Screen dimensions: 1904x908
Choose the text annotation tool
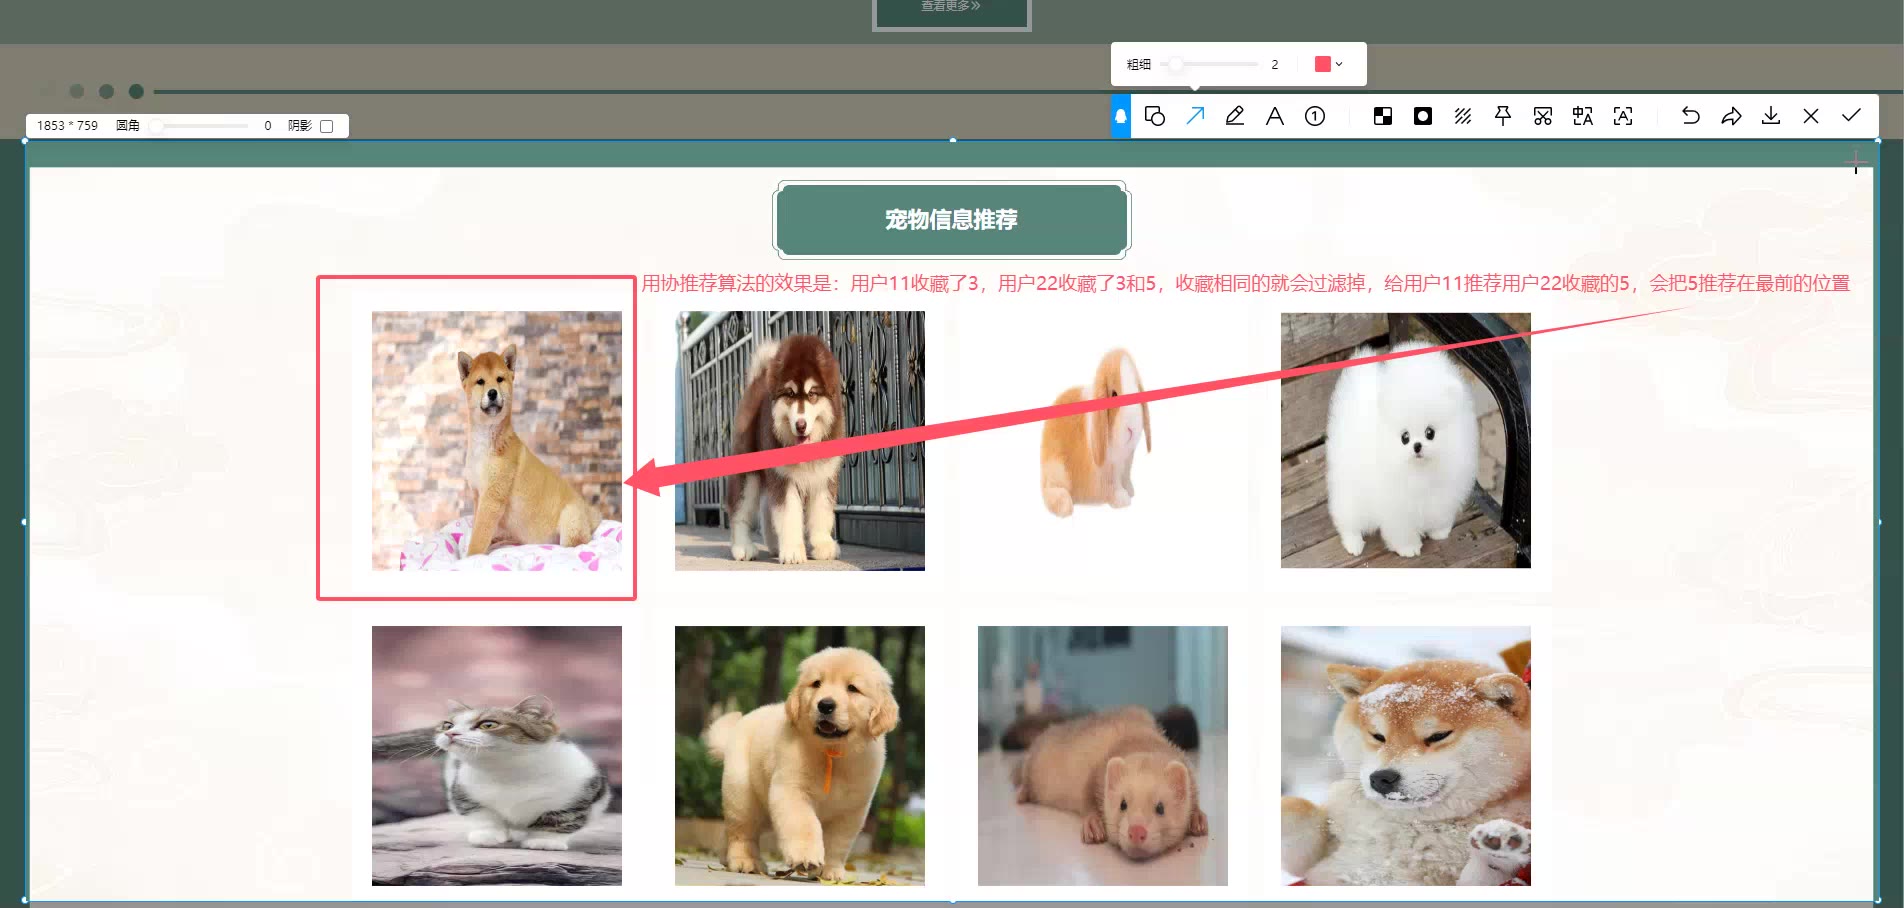(x=1275, y=116)
